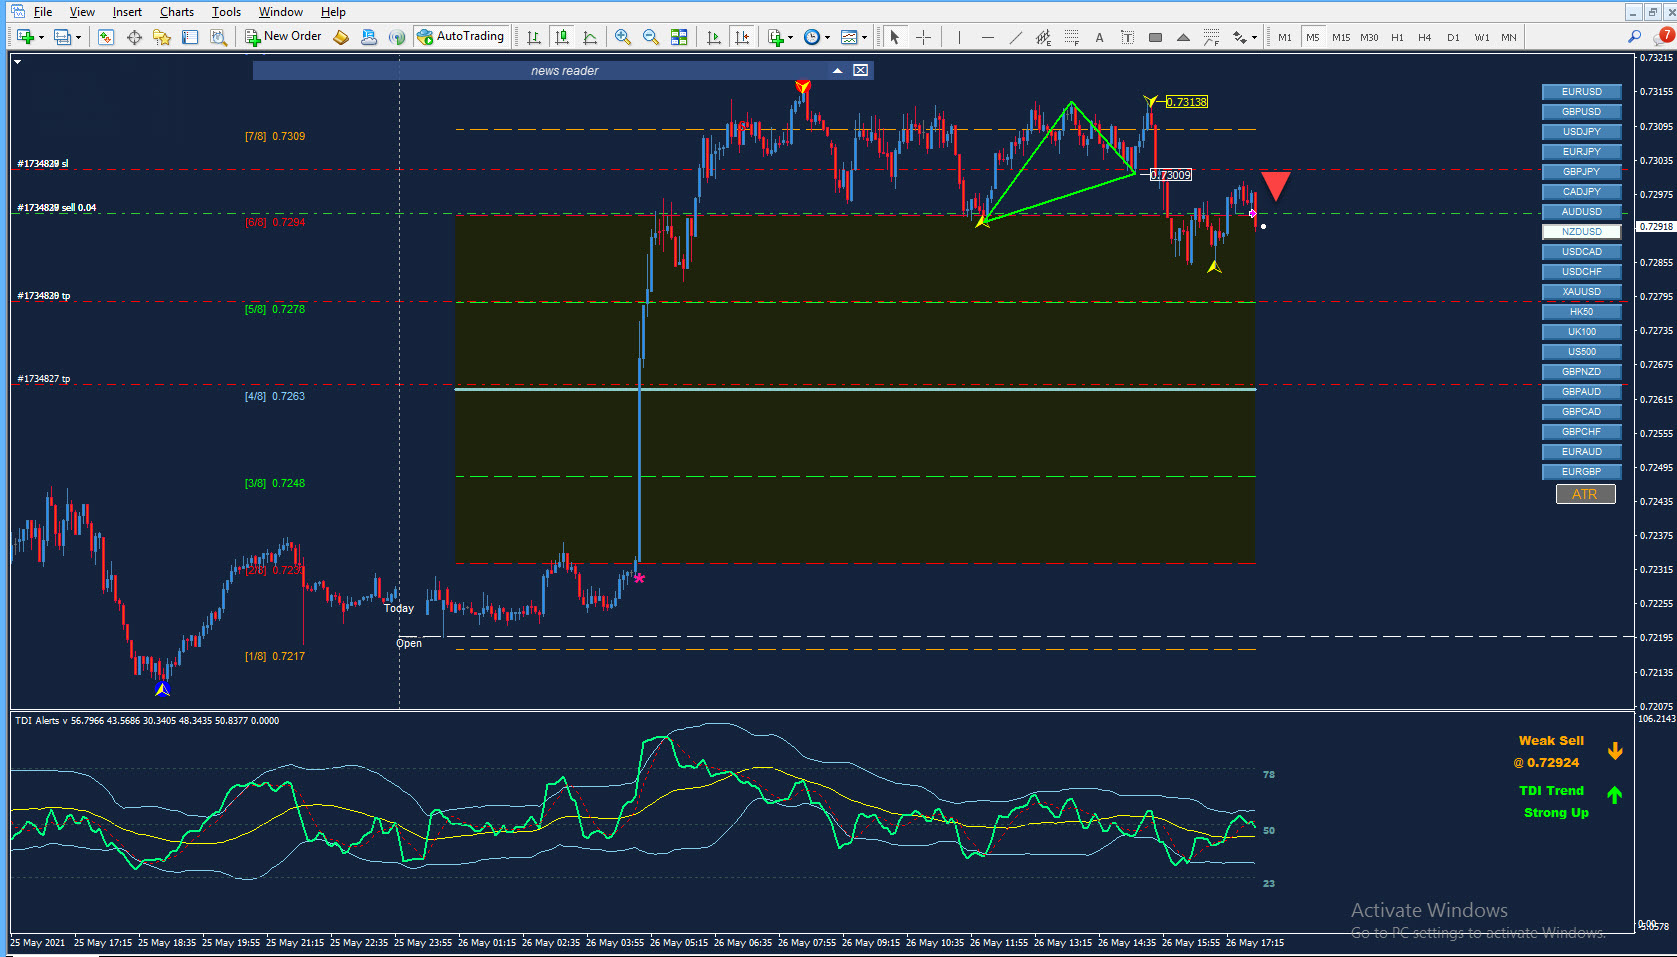This screenshot has height=957, width=1677.
Task: Switch chart to bar chart mode
Action: point(534,37)
